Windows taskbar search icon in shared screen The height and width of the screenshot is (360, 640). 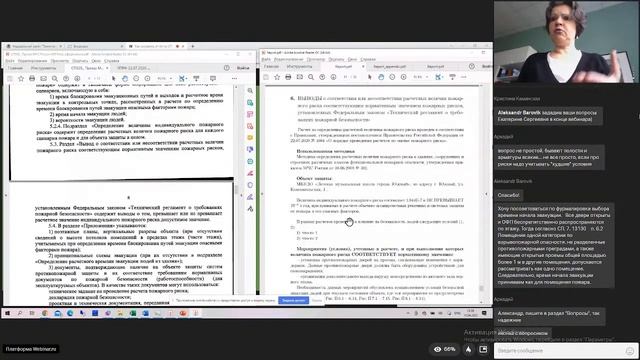[20, 313]
